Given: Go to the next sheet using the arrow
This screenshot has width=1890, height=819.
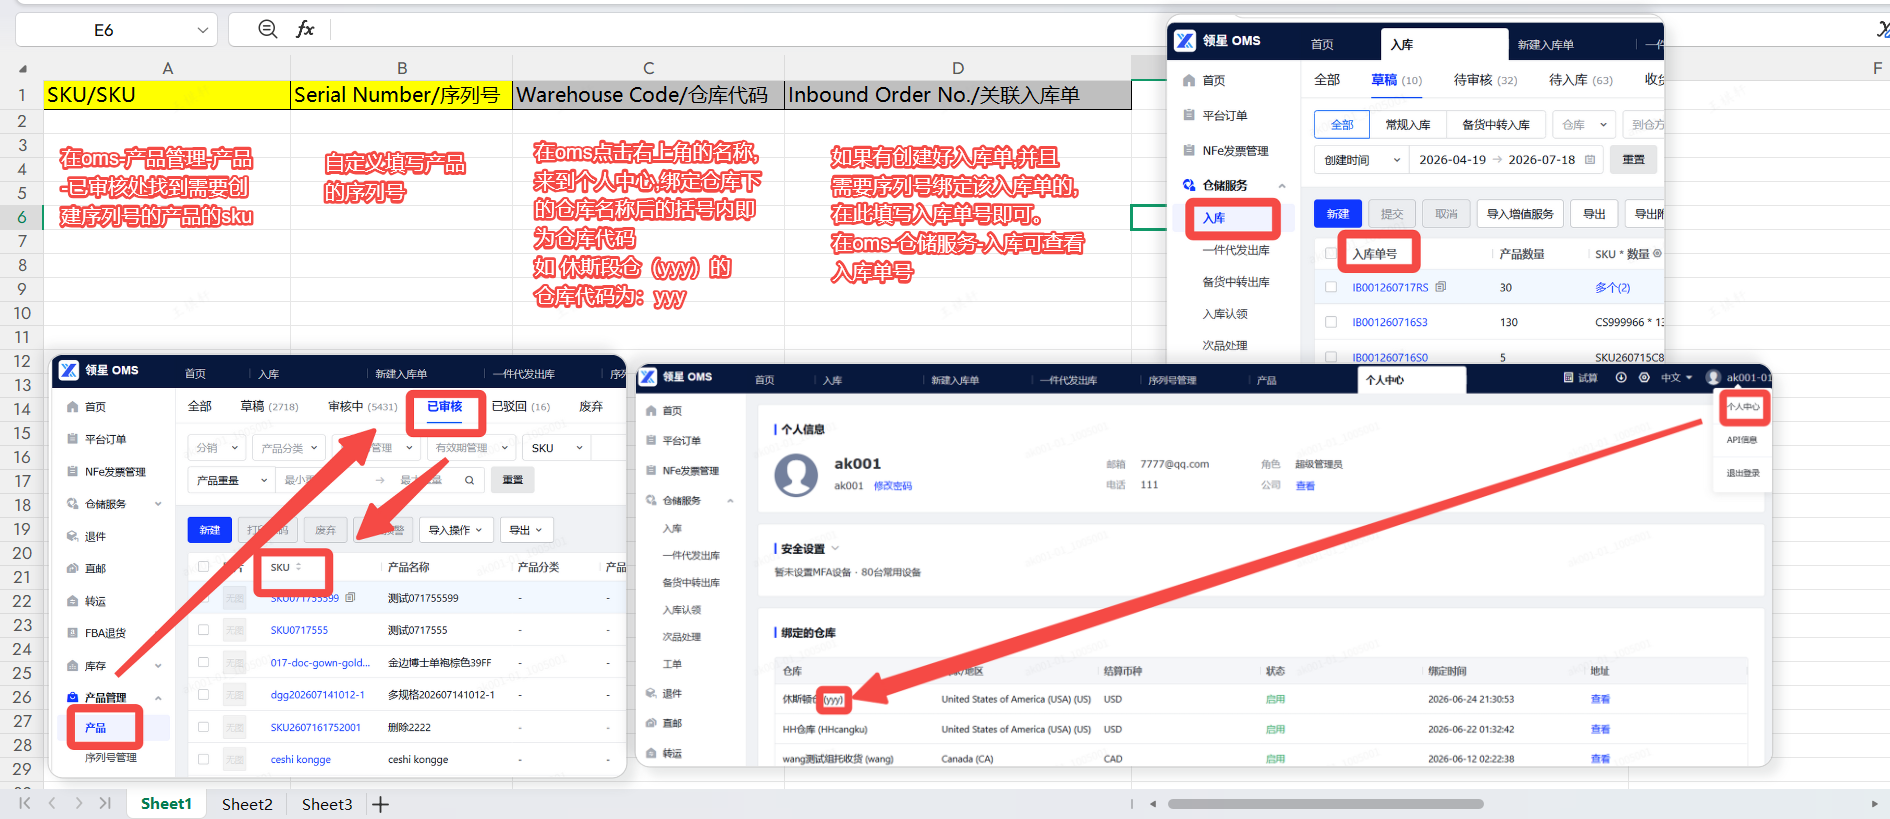Looking at the screenshot, I should pos(78,803).
